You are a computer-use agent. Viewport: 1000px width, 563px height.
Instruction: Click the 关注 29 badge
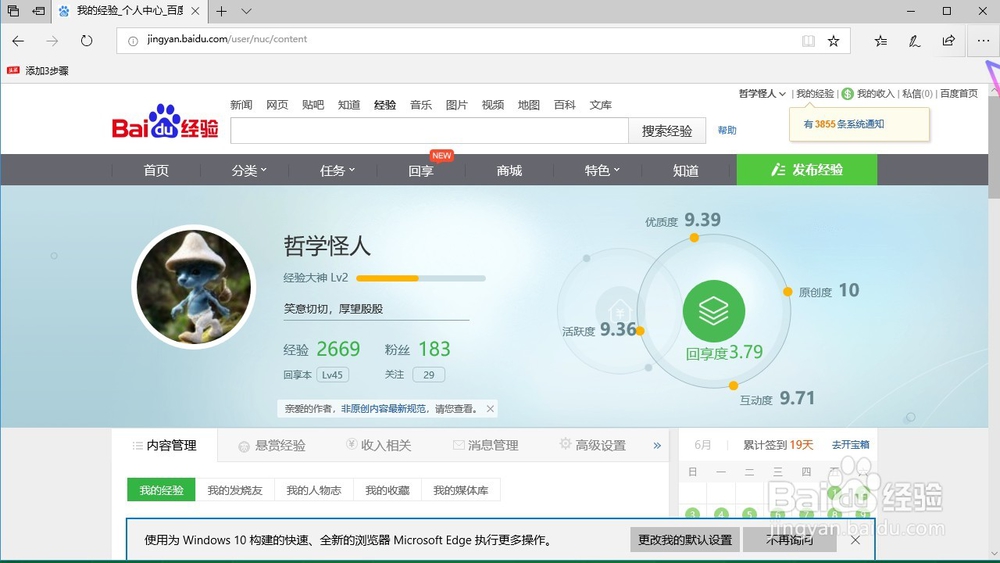coord(429,375)
